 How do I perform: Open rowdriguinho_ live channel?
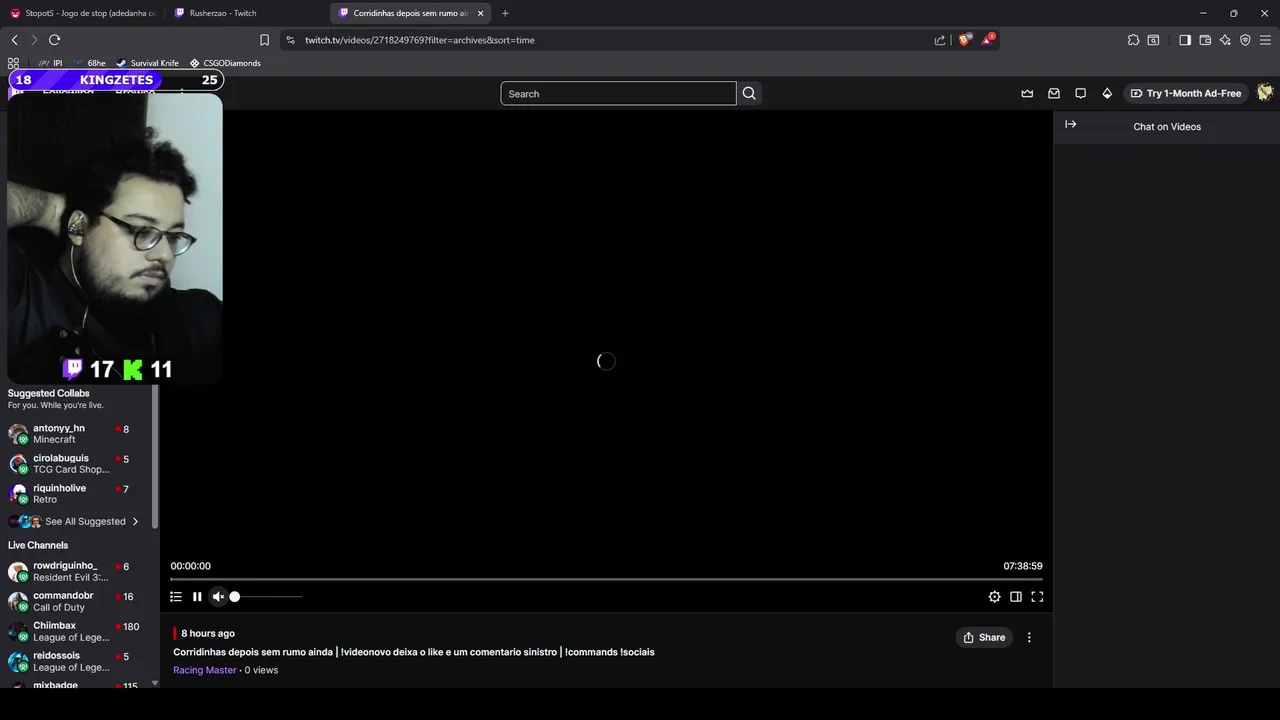79,572
